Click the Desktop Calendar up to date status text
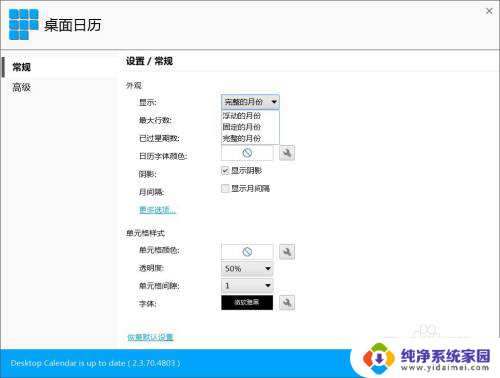This screenshot has width=500, height=378. 95,363
